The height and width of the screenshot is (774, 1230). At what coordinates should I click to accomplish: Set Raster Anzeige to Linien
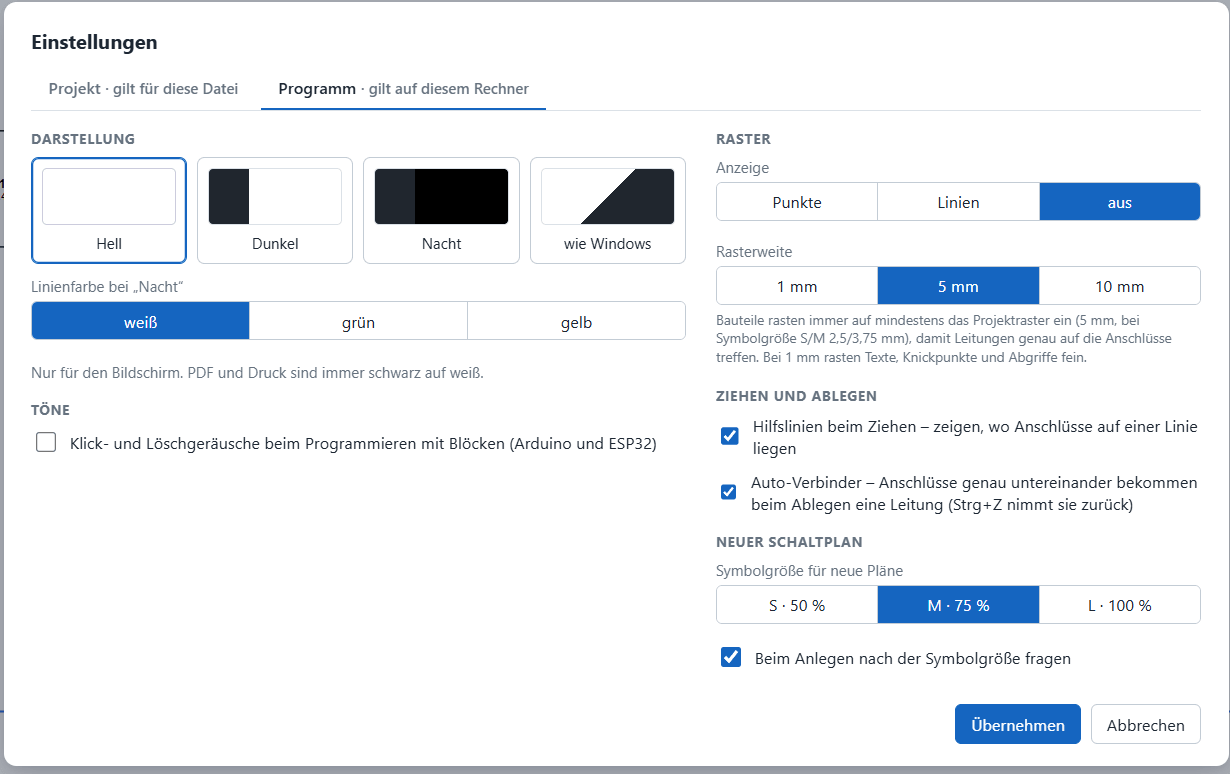958,202
